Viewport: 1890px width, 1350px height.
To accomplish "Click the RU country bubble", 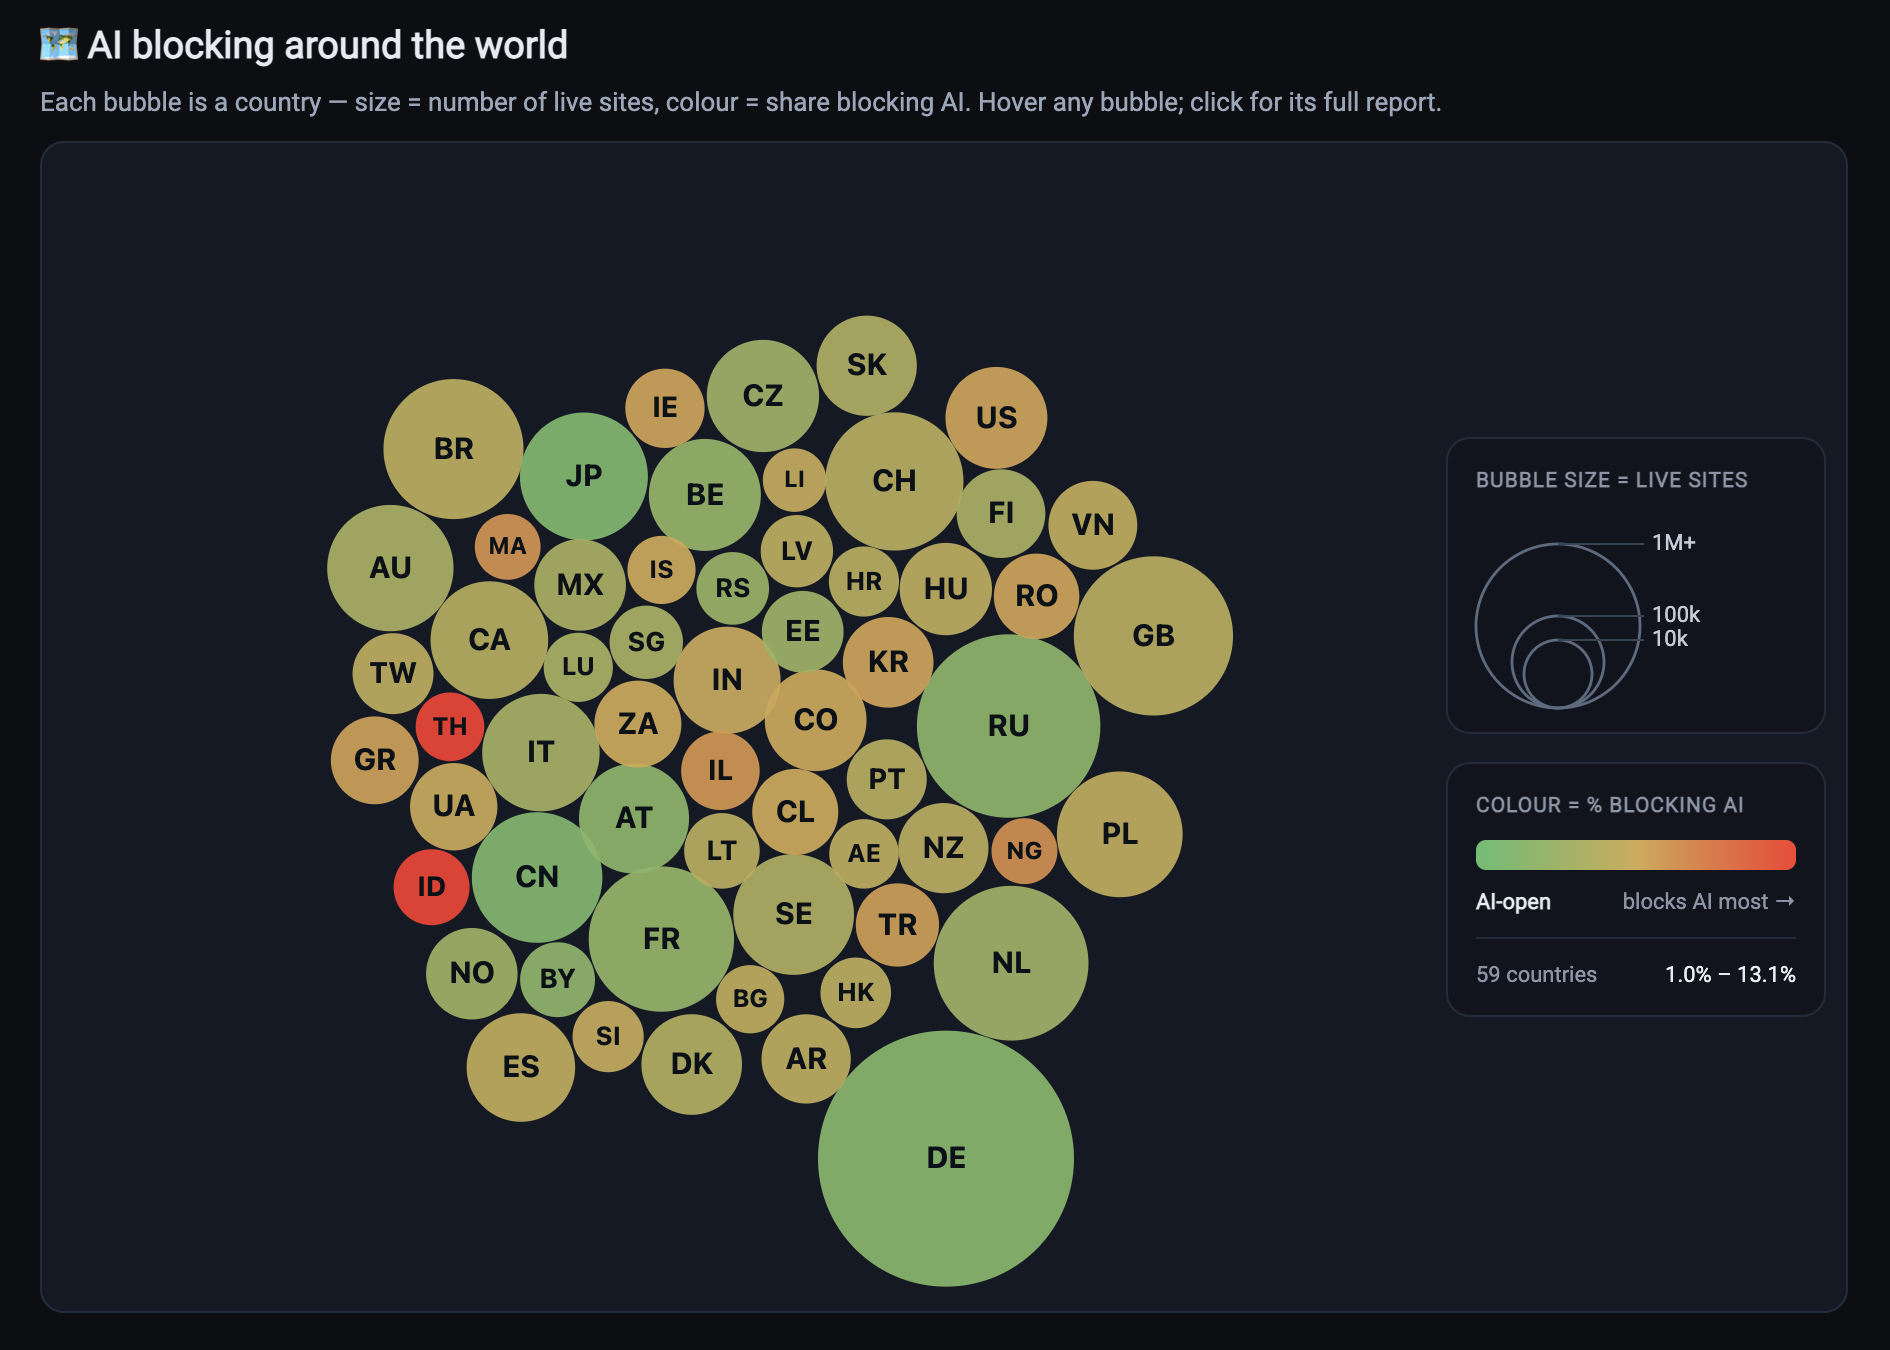I will 1008,726.
